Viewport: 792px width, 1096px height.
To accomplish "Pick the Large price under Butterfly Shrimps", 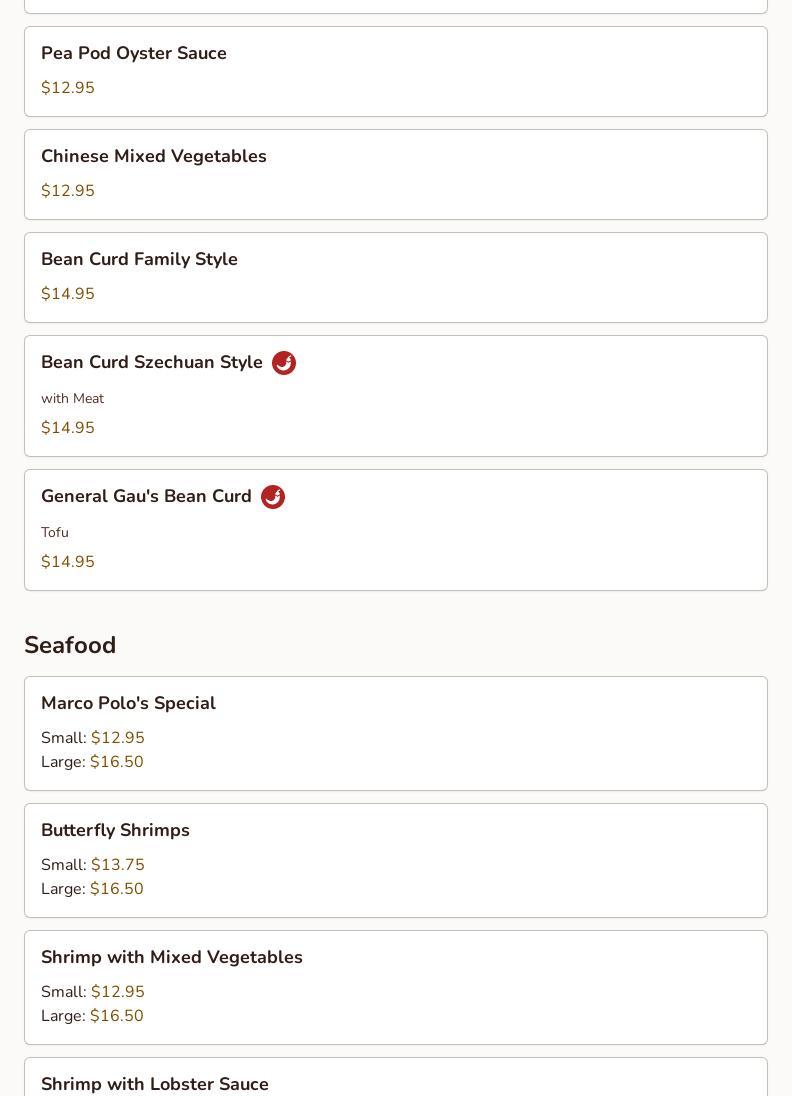I will (x=116, y=889).
